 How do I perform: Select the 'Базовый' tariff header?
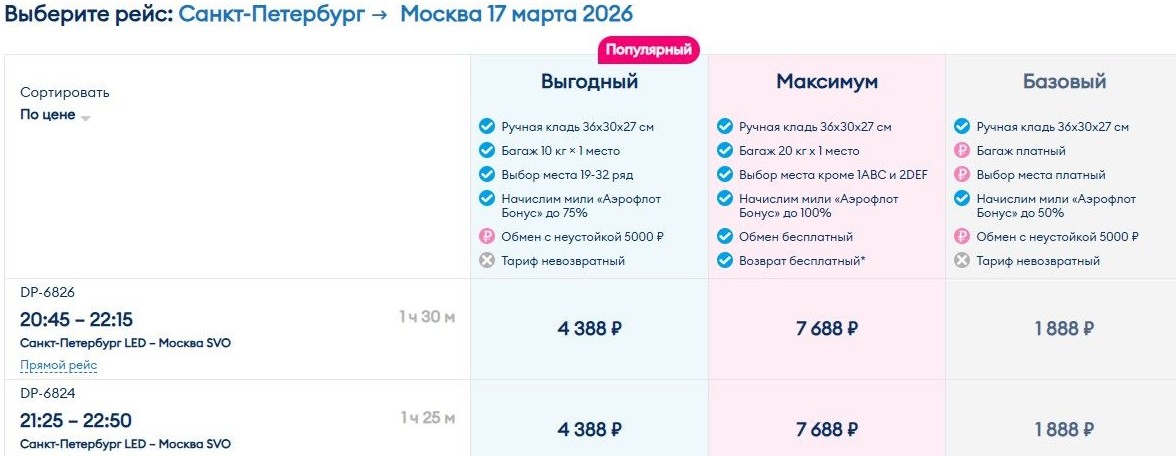pyautogui.click(x=1064, y=82)
